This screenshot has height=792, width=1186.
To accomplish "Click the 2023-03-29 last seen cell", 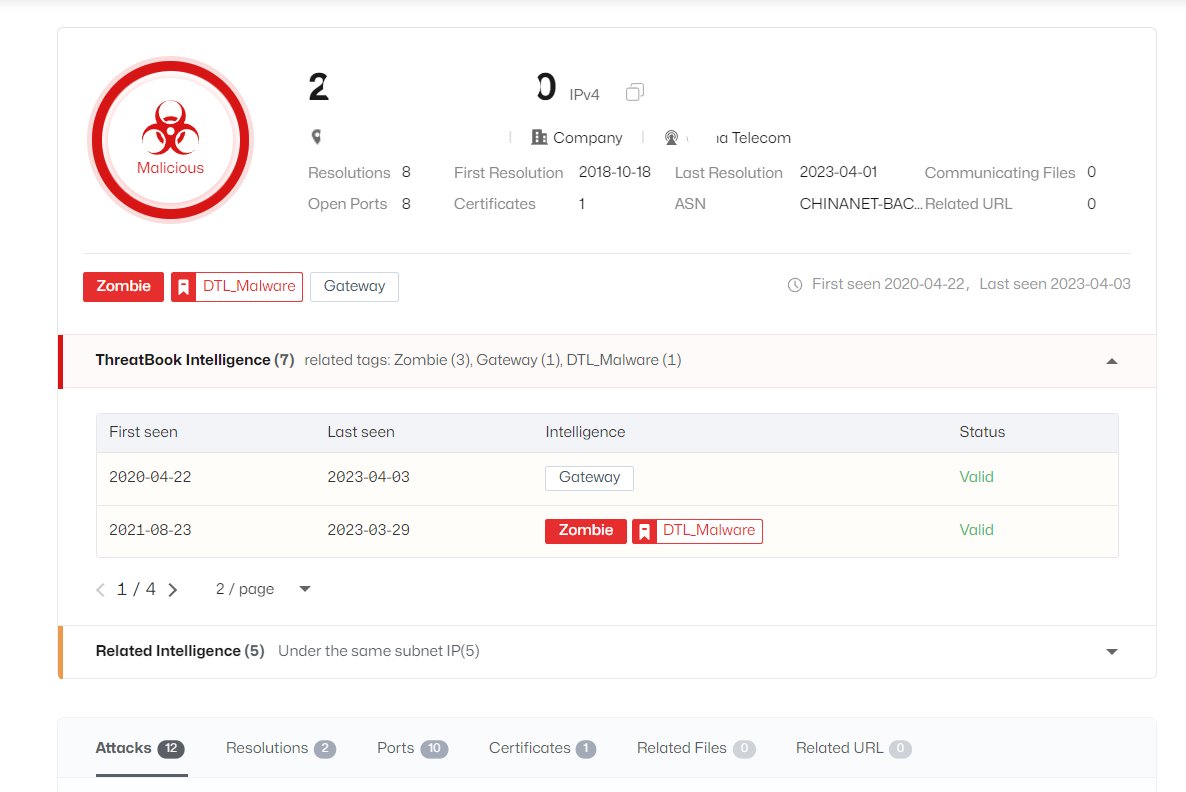I will tap(368, 530).
